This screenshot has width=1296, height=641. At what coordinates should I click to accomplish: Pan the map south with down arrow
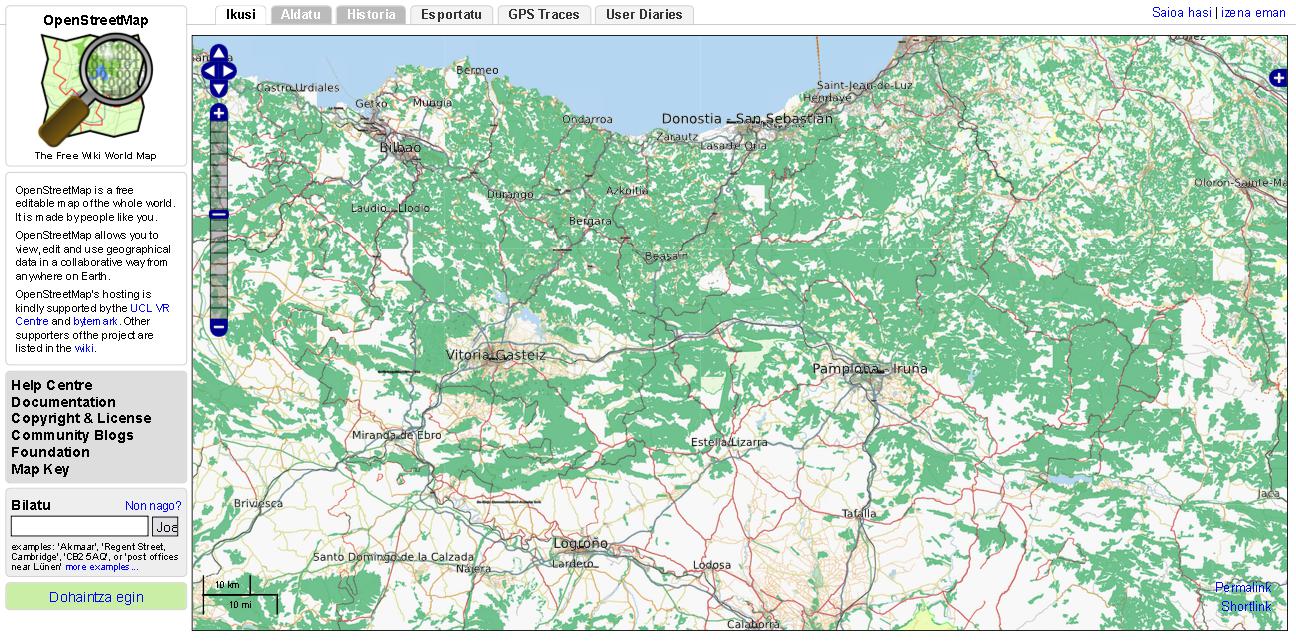click(x=219, y=89)
